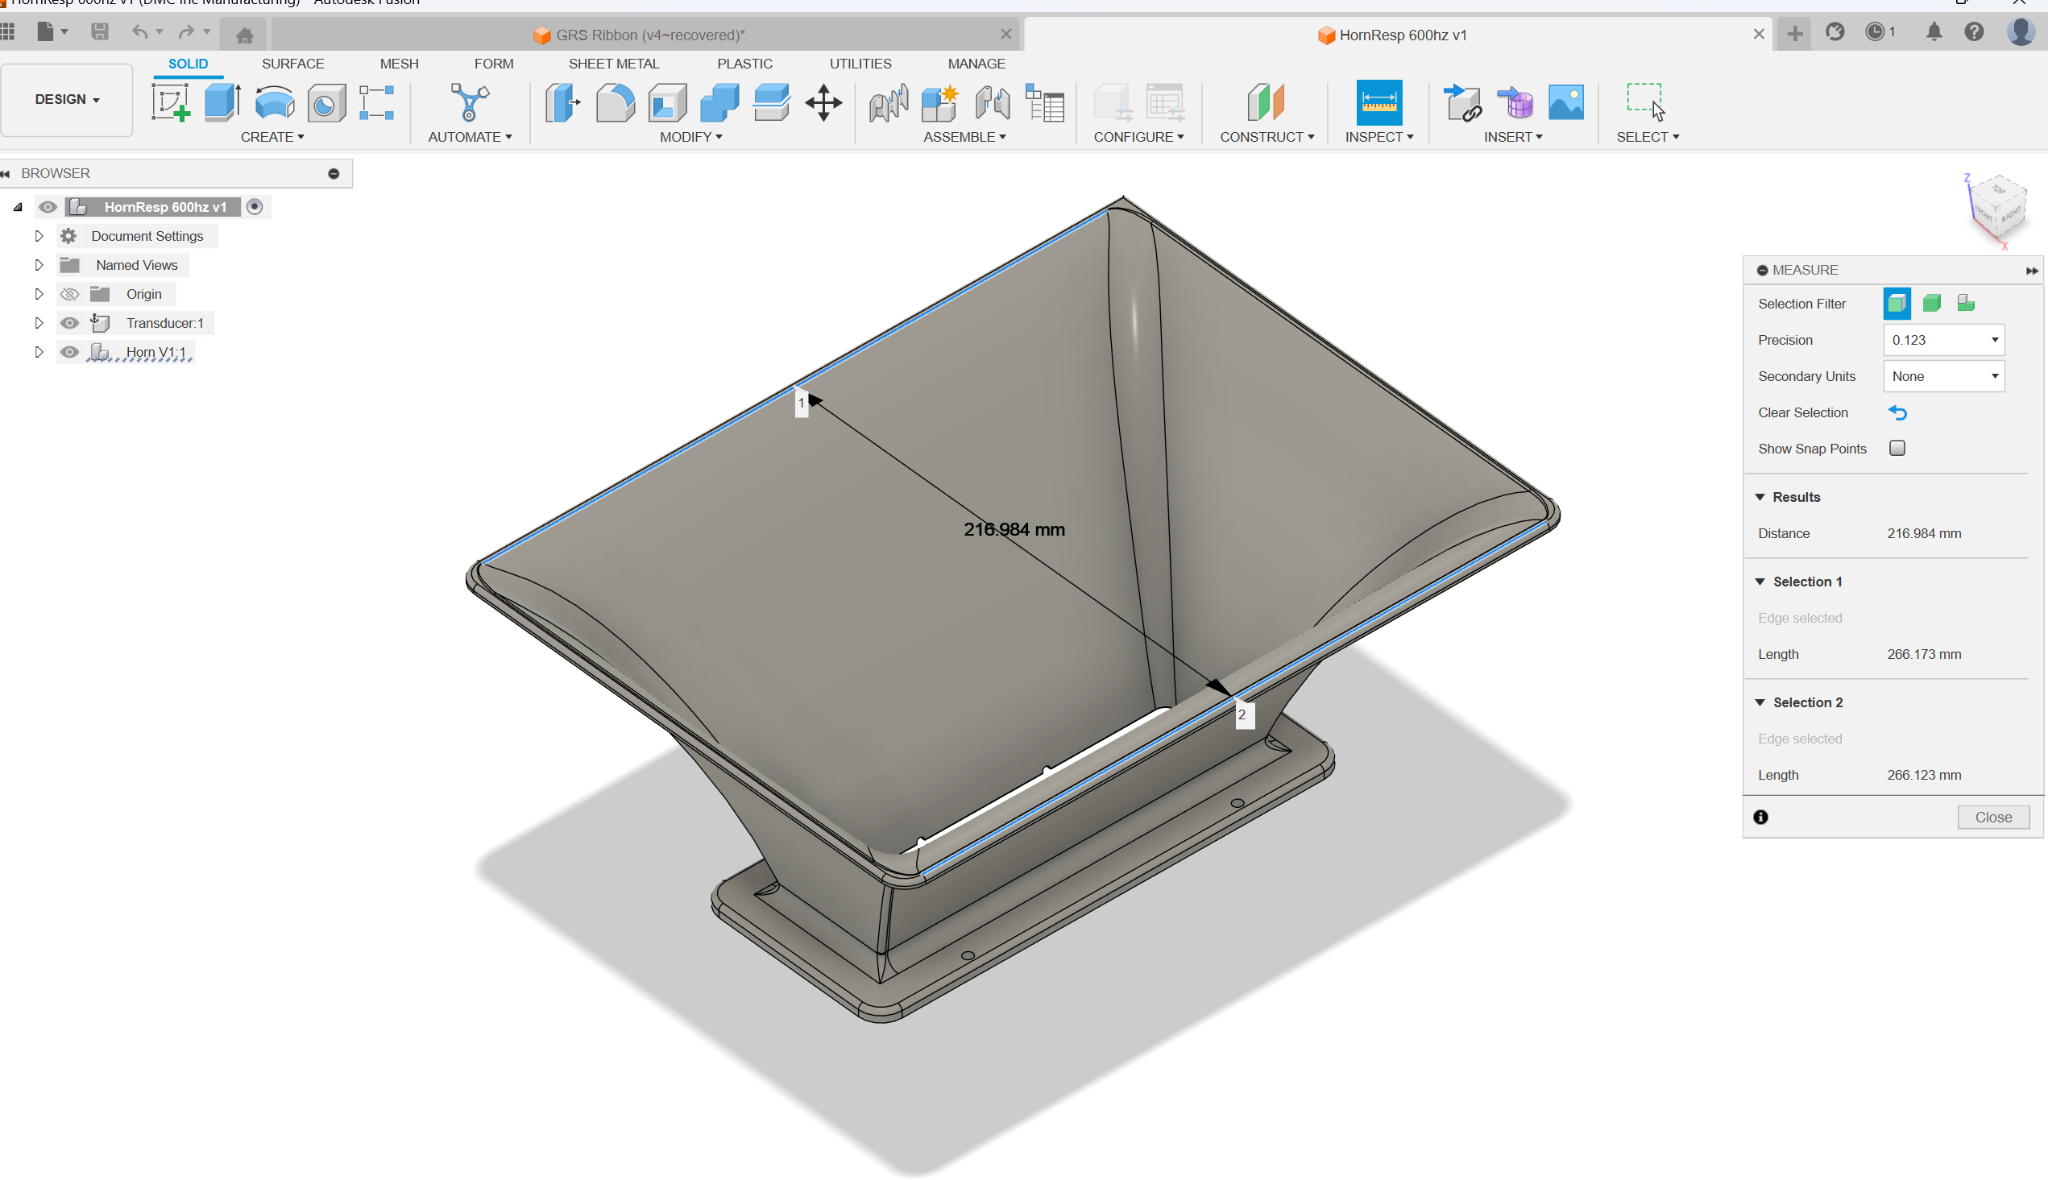Click the Save icon
The width and height of the screenshot is (2048, 1180).
(x=100, y=32)
